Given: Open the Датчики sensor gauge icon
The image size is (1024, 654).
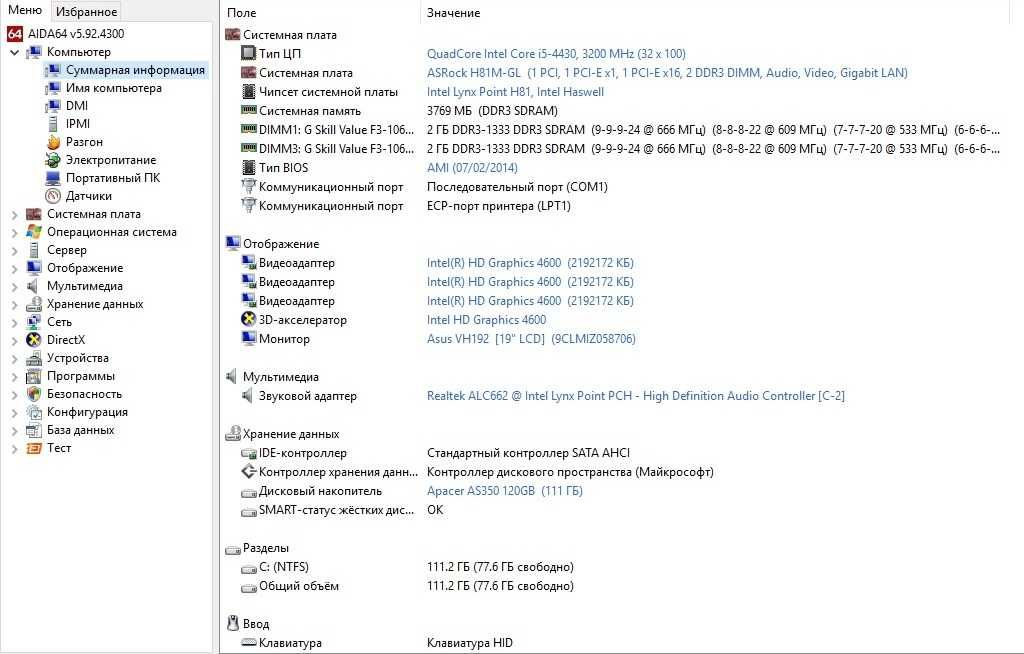Looking at the screenshot, I should click(52, 196).
